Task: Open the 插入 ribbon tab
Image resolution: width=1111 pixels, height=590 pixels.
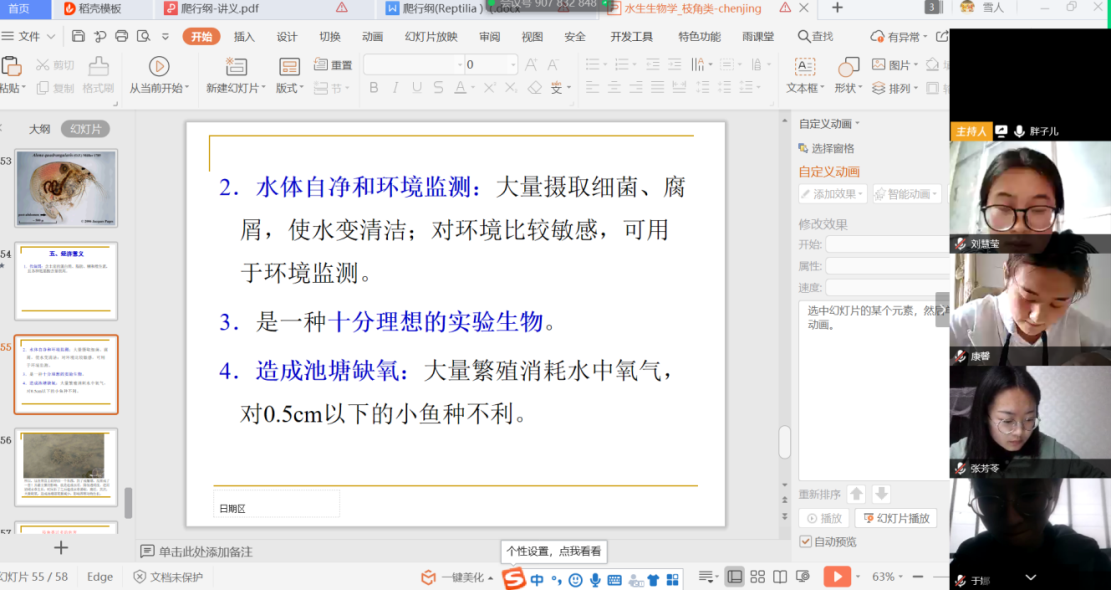Action: [x=244, y=36]
